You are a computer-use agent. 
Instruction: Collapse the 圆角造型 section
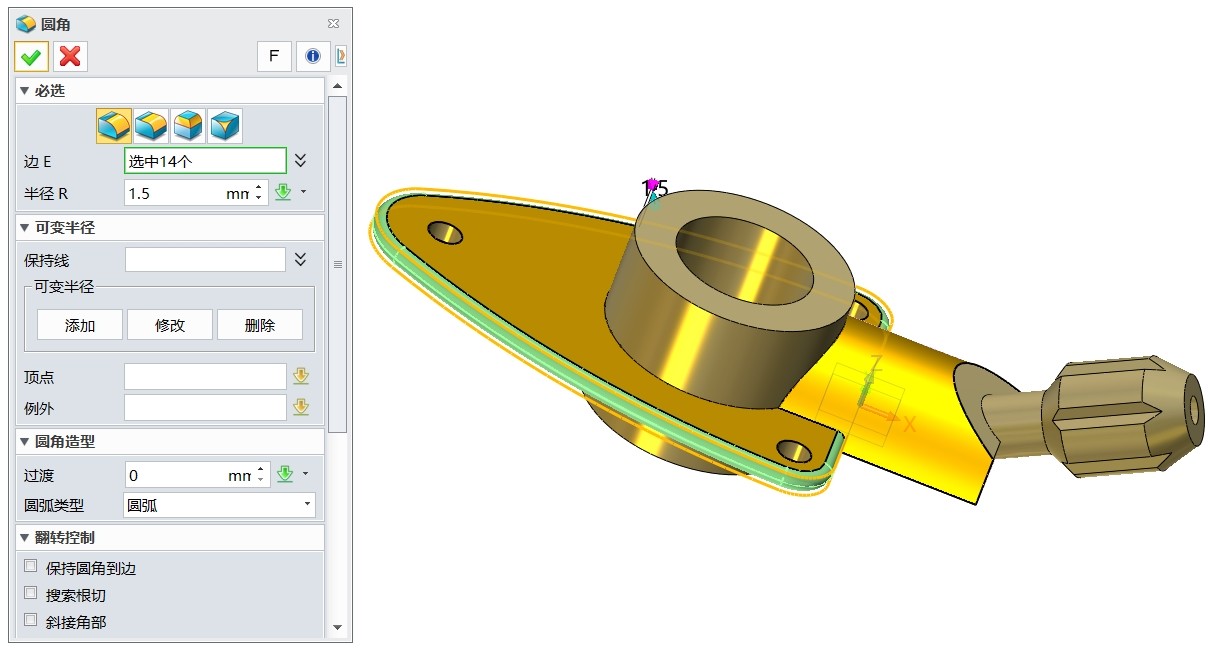[x=170, y=441]
